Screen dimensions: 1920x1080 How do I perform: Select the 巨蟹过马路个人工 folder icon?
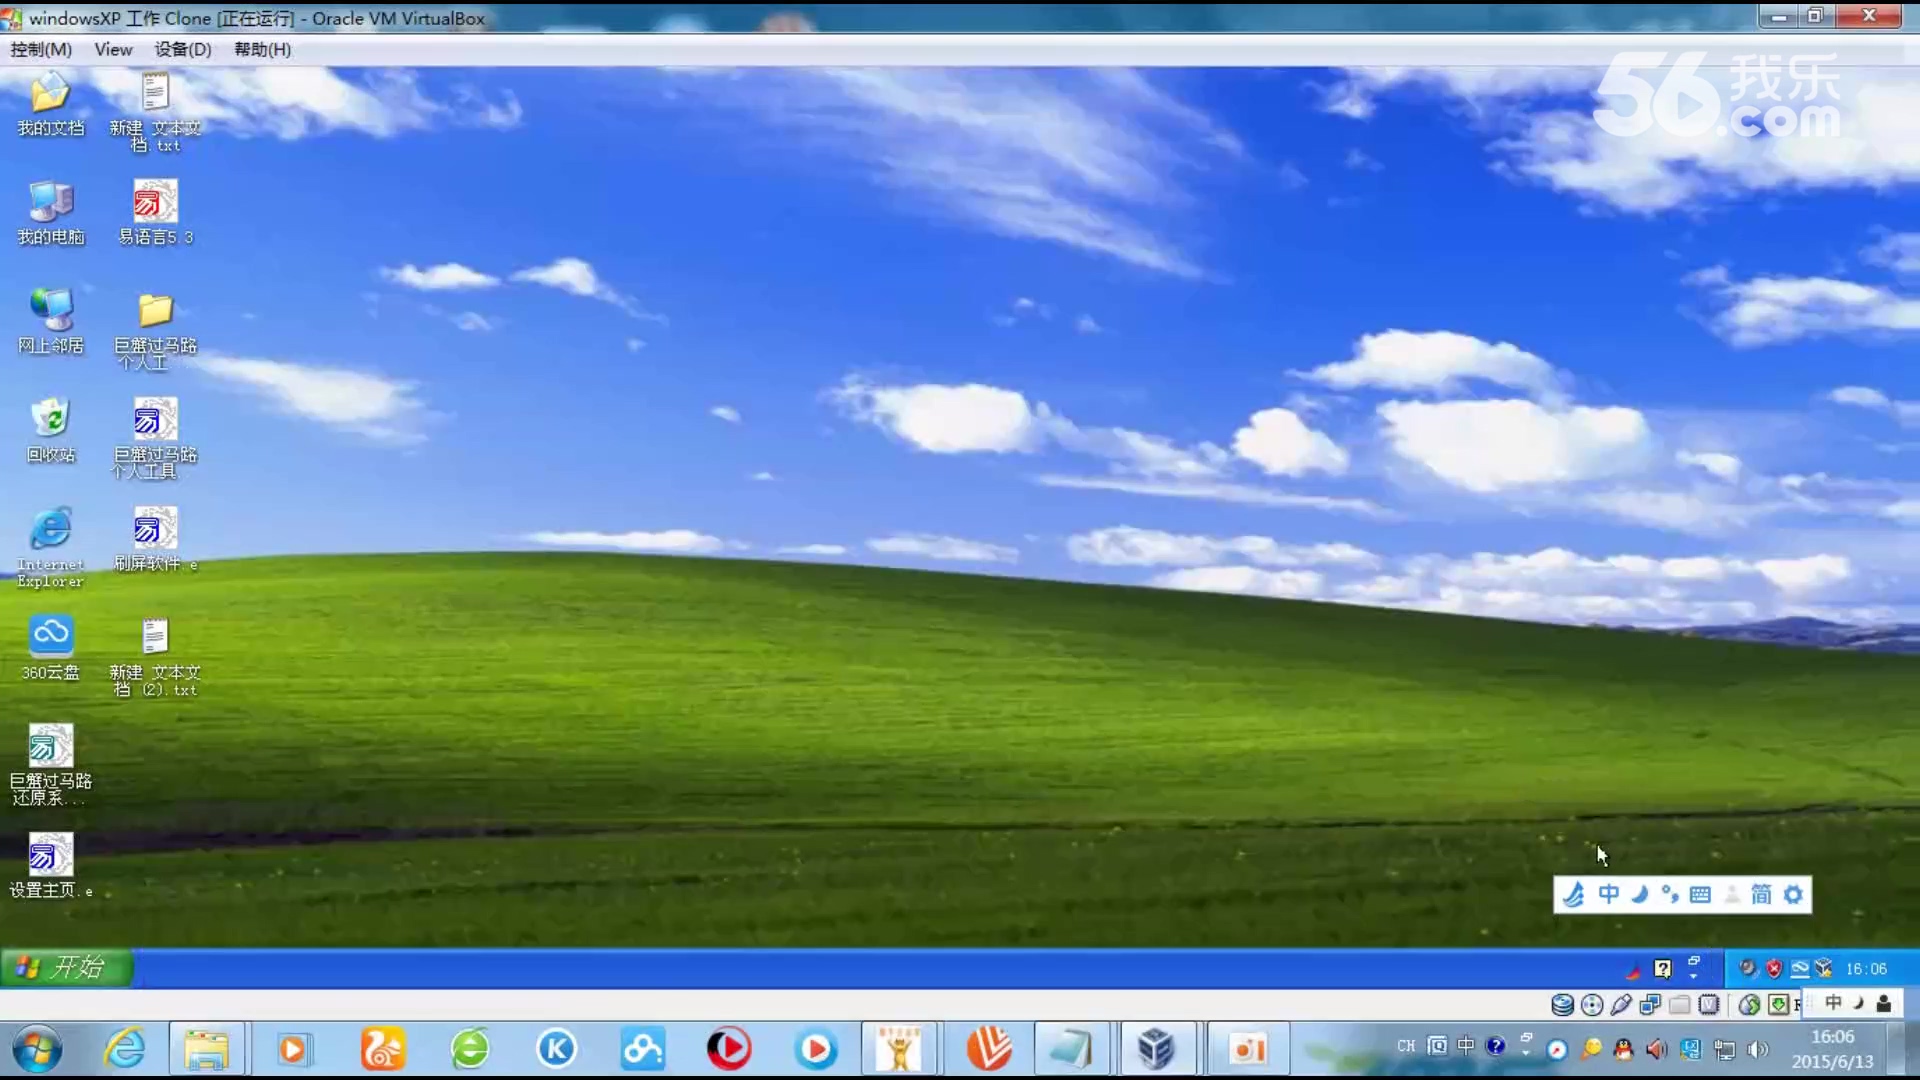pyautogui.click(x=155, y=330)
